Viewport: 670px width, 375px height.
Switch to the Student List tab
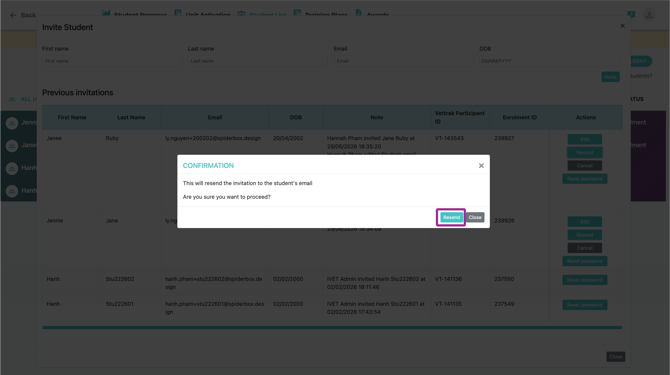(x=267, y=15)
